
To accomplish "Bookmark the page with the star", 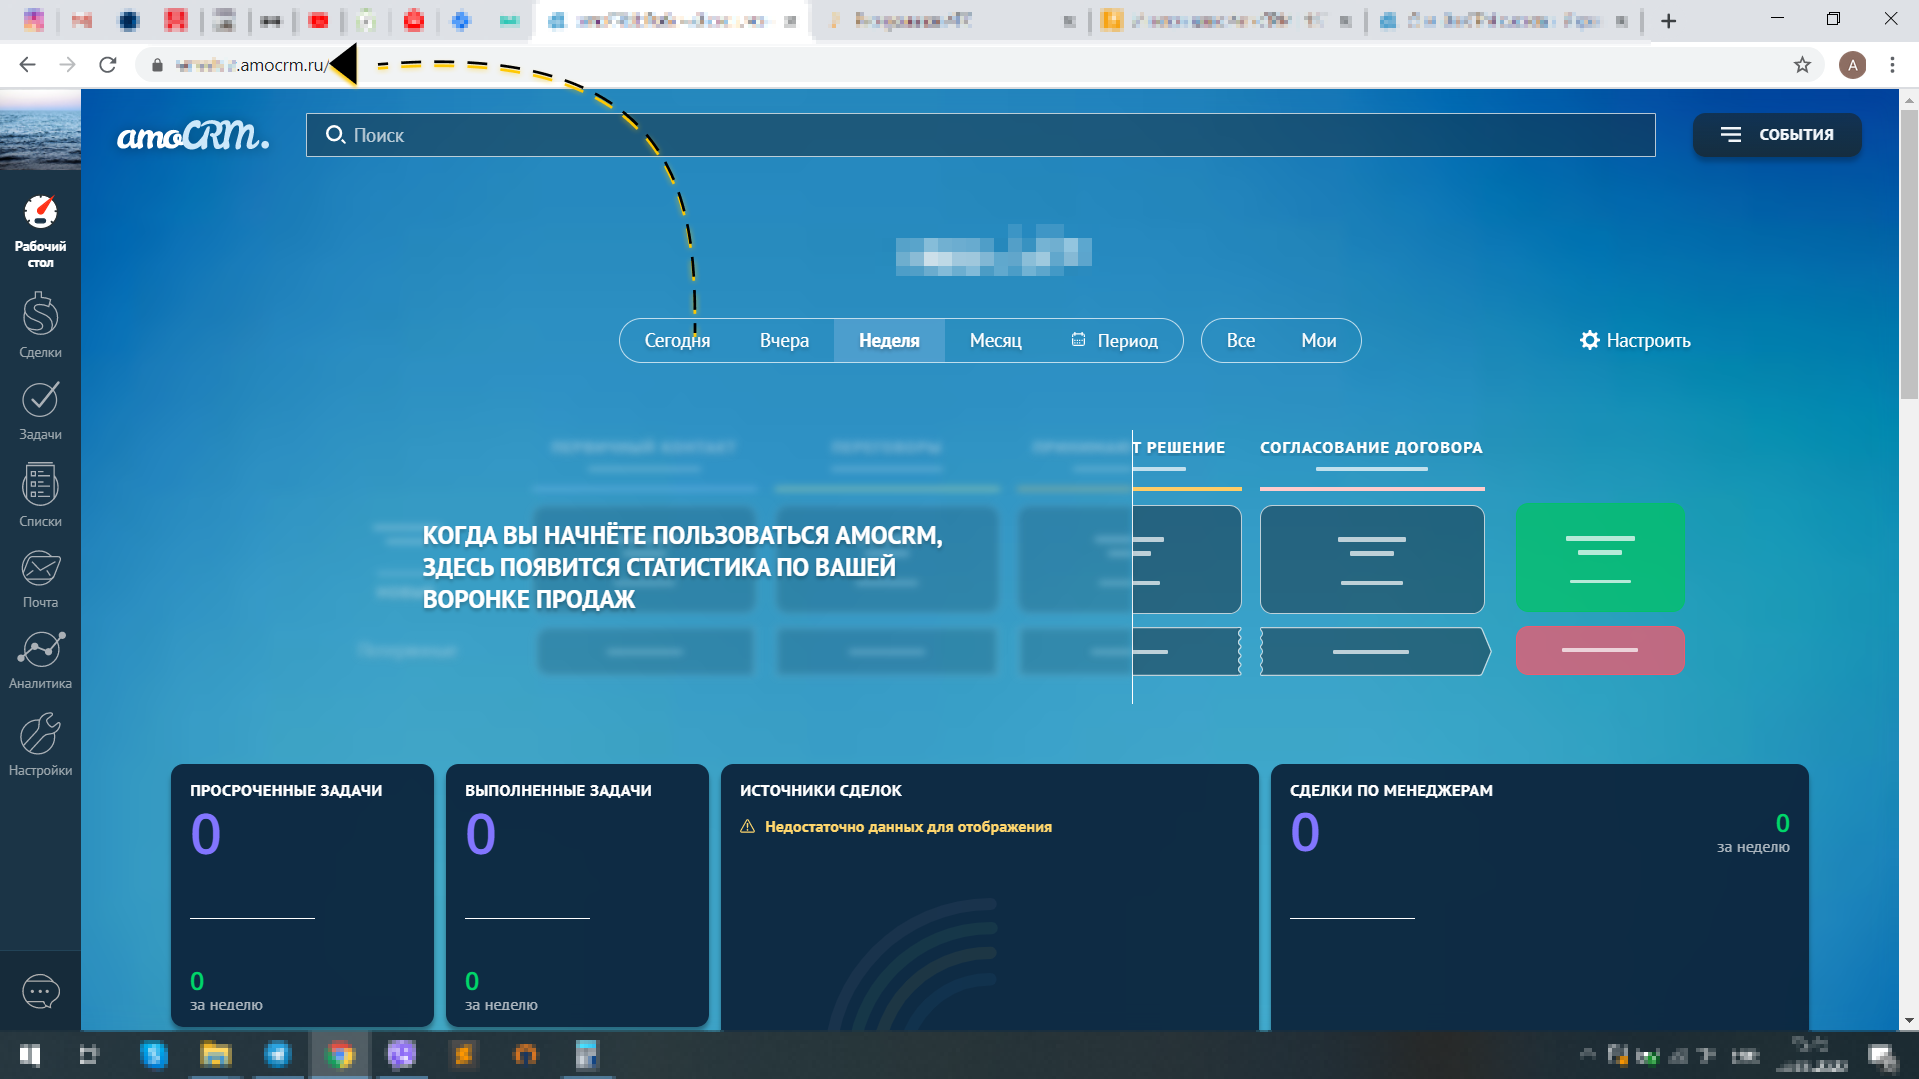I will (x=1801, y=64).
